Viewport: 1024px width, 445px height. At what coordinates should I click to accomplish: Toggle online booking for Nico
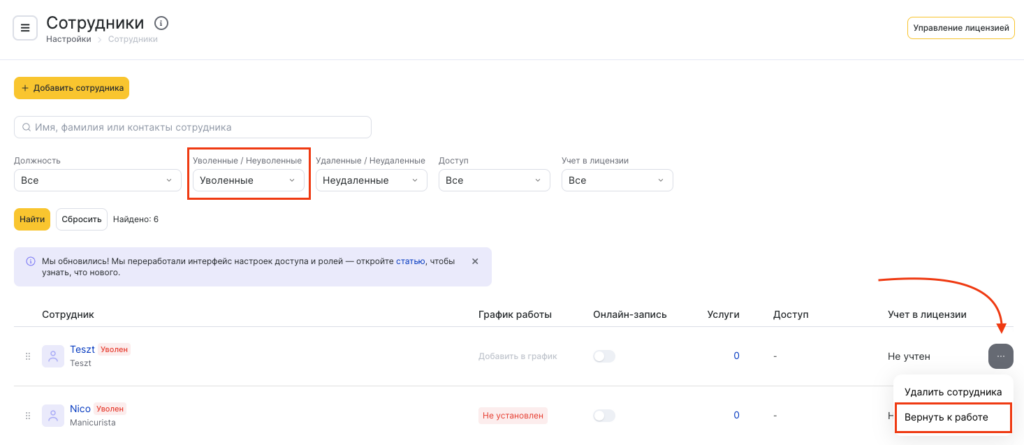[x=604, y=415]
